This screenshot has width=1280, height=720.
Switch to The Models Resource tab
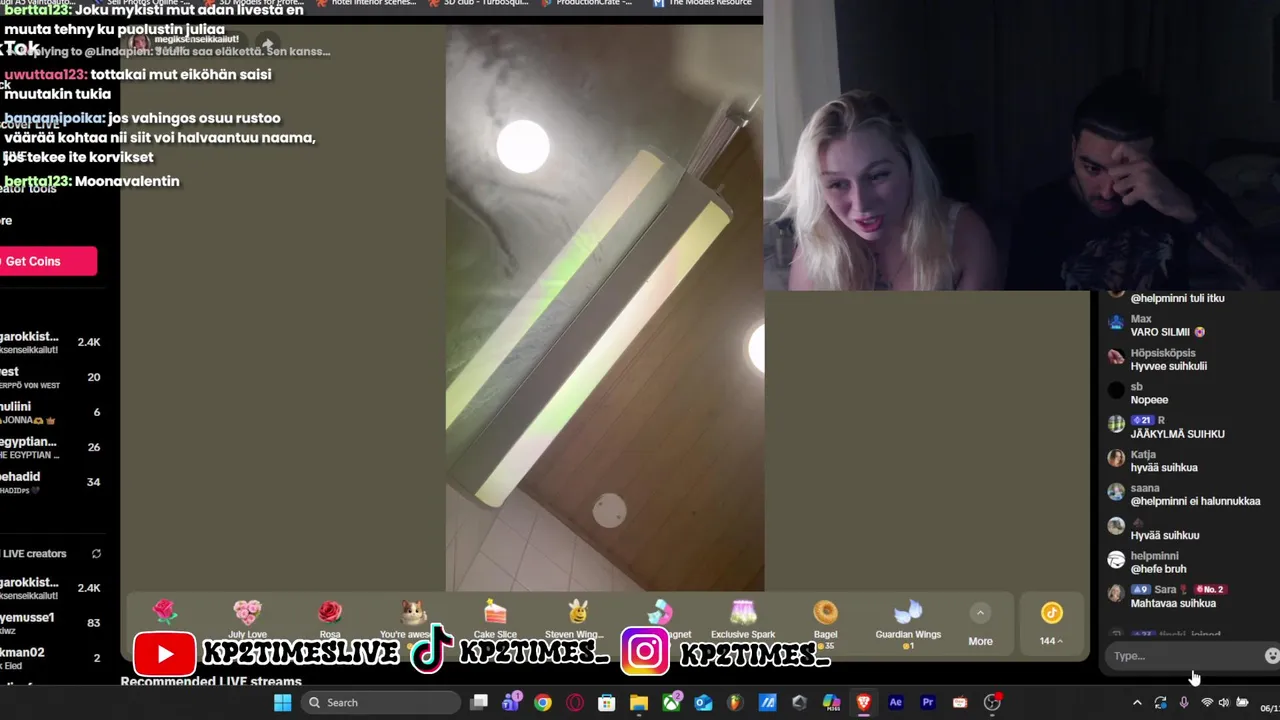700,4
